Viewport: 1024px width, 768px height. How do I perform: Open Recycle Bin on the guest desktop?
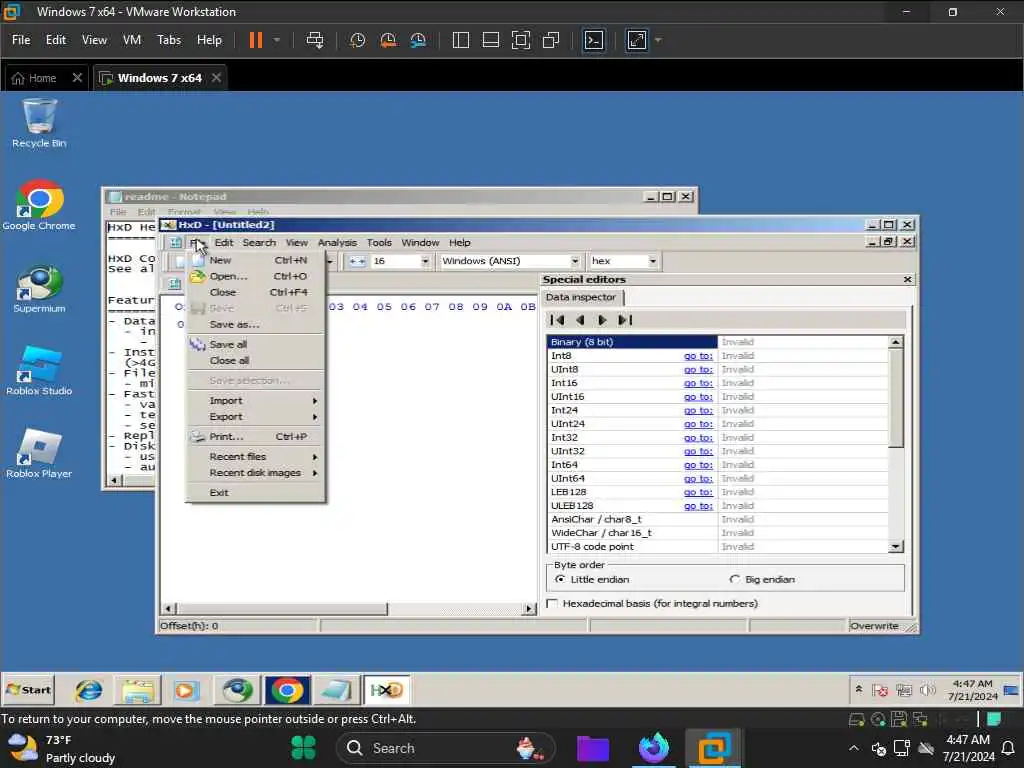pyautogui.click(x=39, y=123)
